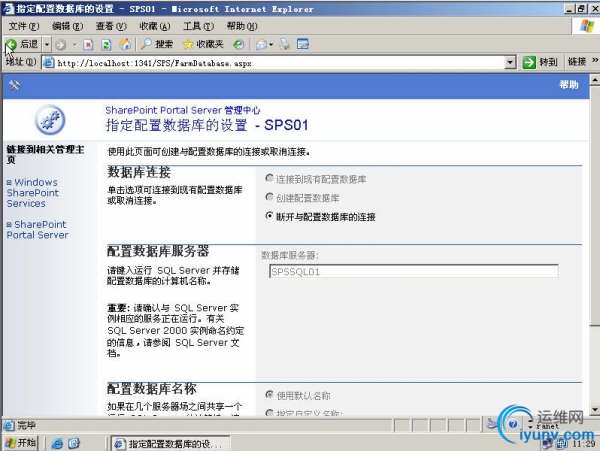Image resolution: width=600 pixels, height=451 pixels.
Task: Click the 数据库连接 section heading
Action: [139, 173]
